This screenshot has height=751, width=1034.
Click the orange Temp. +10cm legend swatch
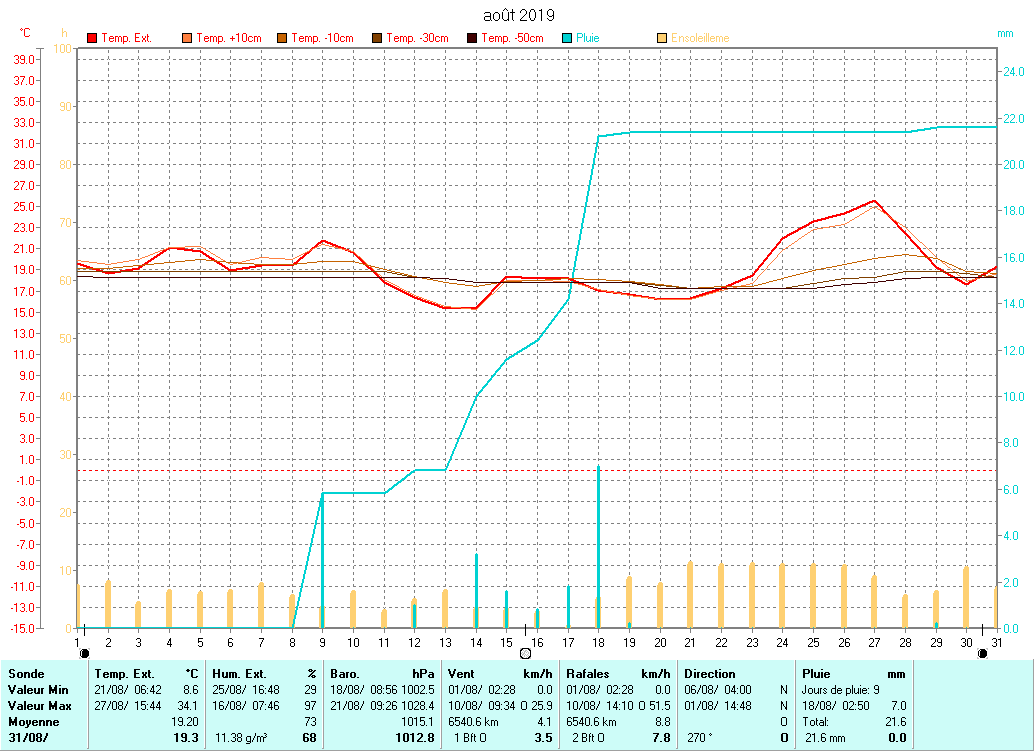pyautogui.click(x=187, y=38)
